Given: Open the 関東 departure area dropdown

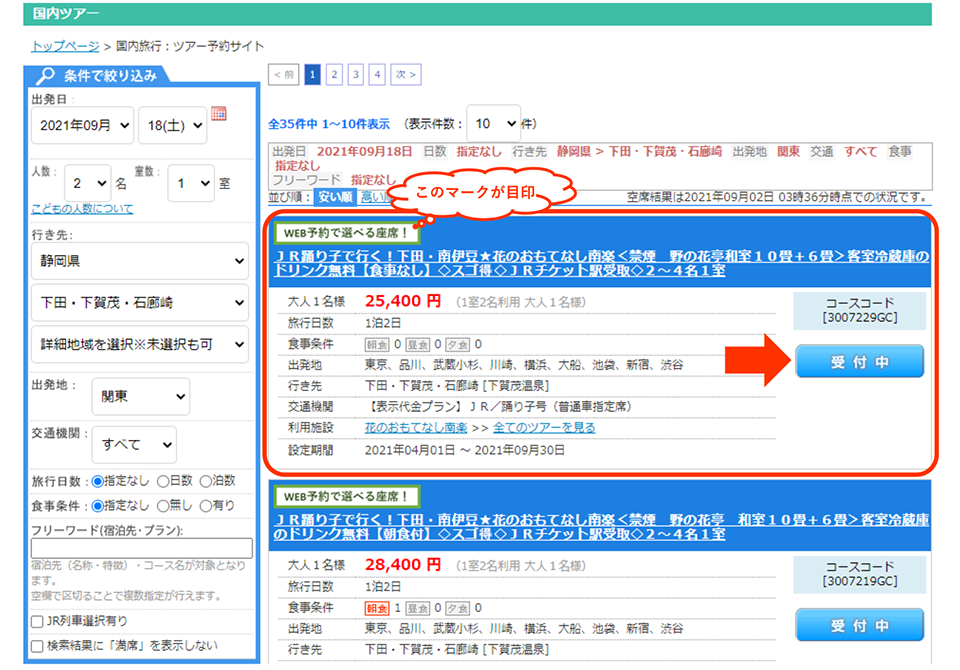Looking at the screenshot, I should (140, 396).
